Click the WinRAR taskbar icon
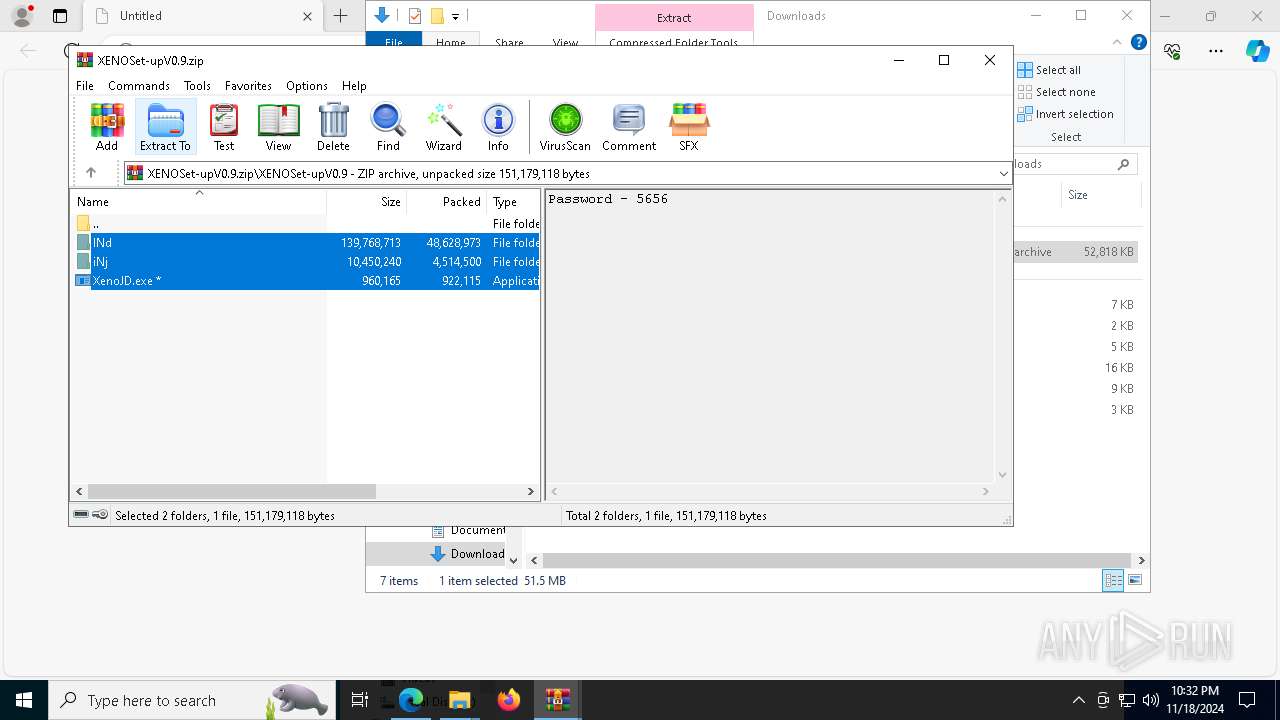Viewport: 1280px width, 720px height. pyautogui.click(x=557, y=700)
